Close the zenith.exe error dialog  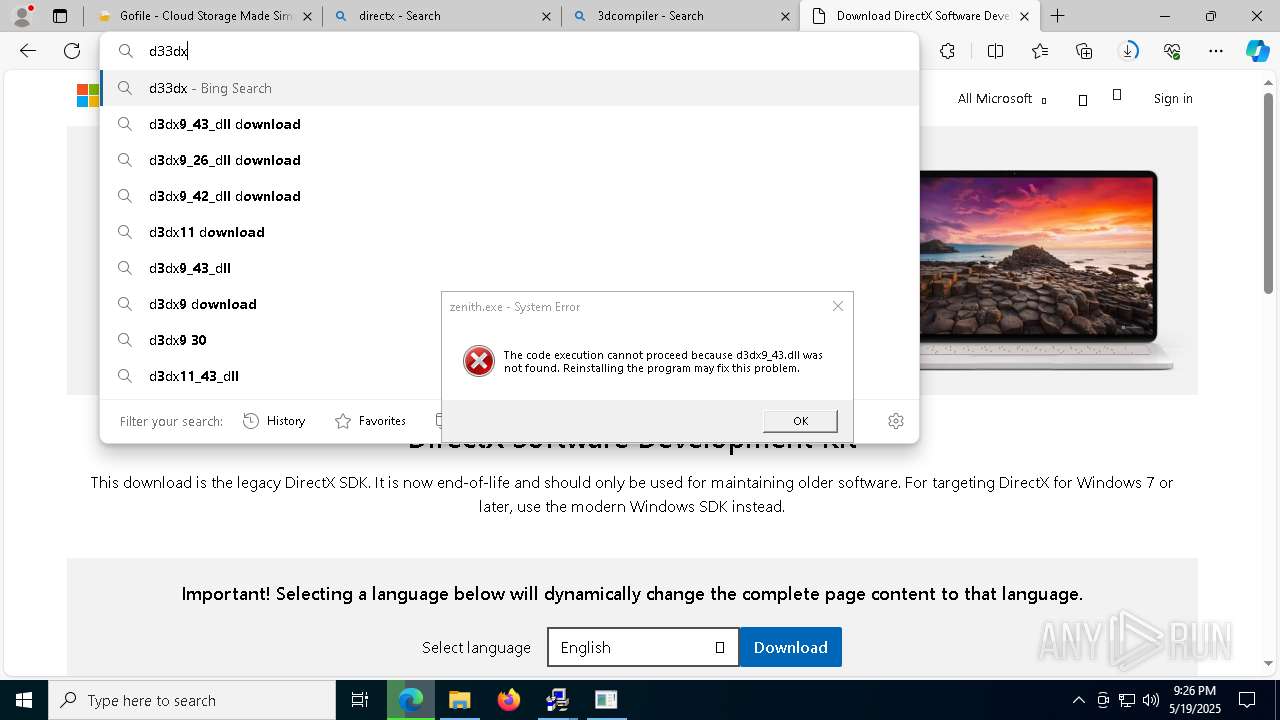click(838, 306)
